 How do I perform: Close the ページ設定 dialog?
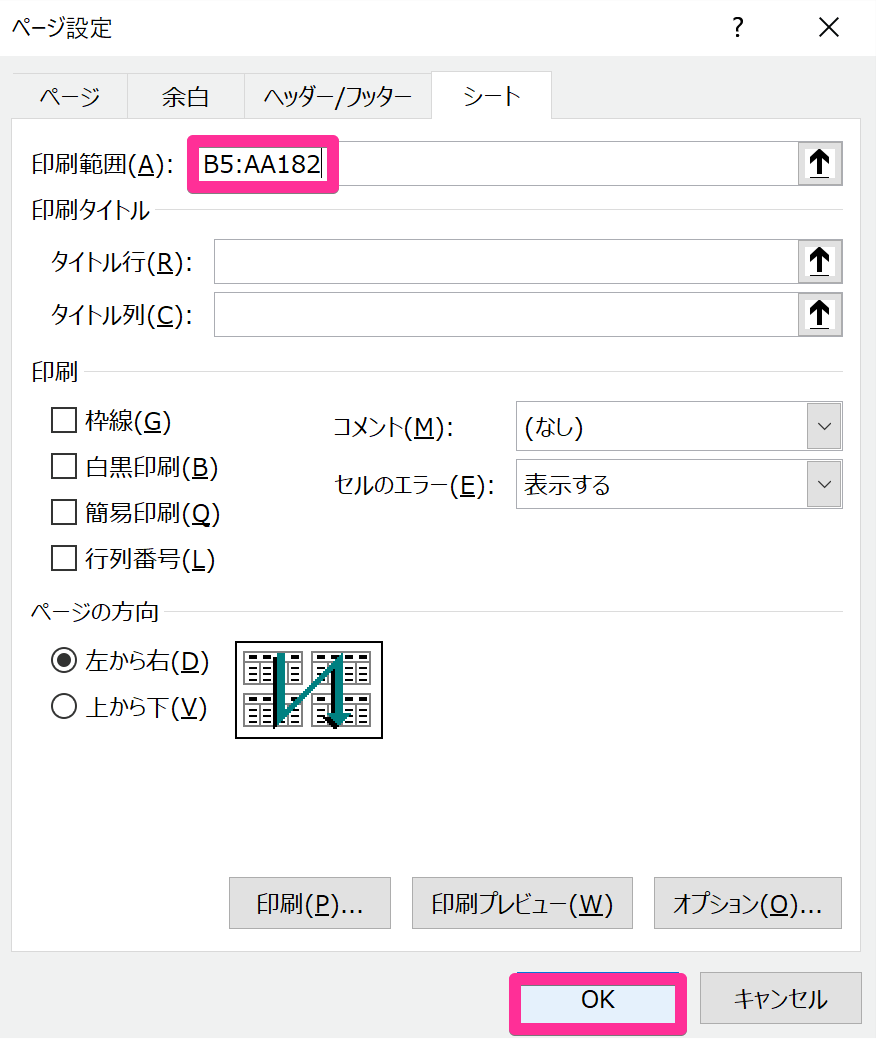[x=828, y=28]
